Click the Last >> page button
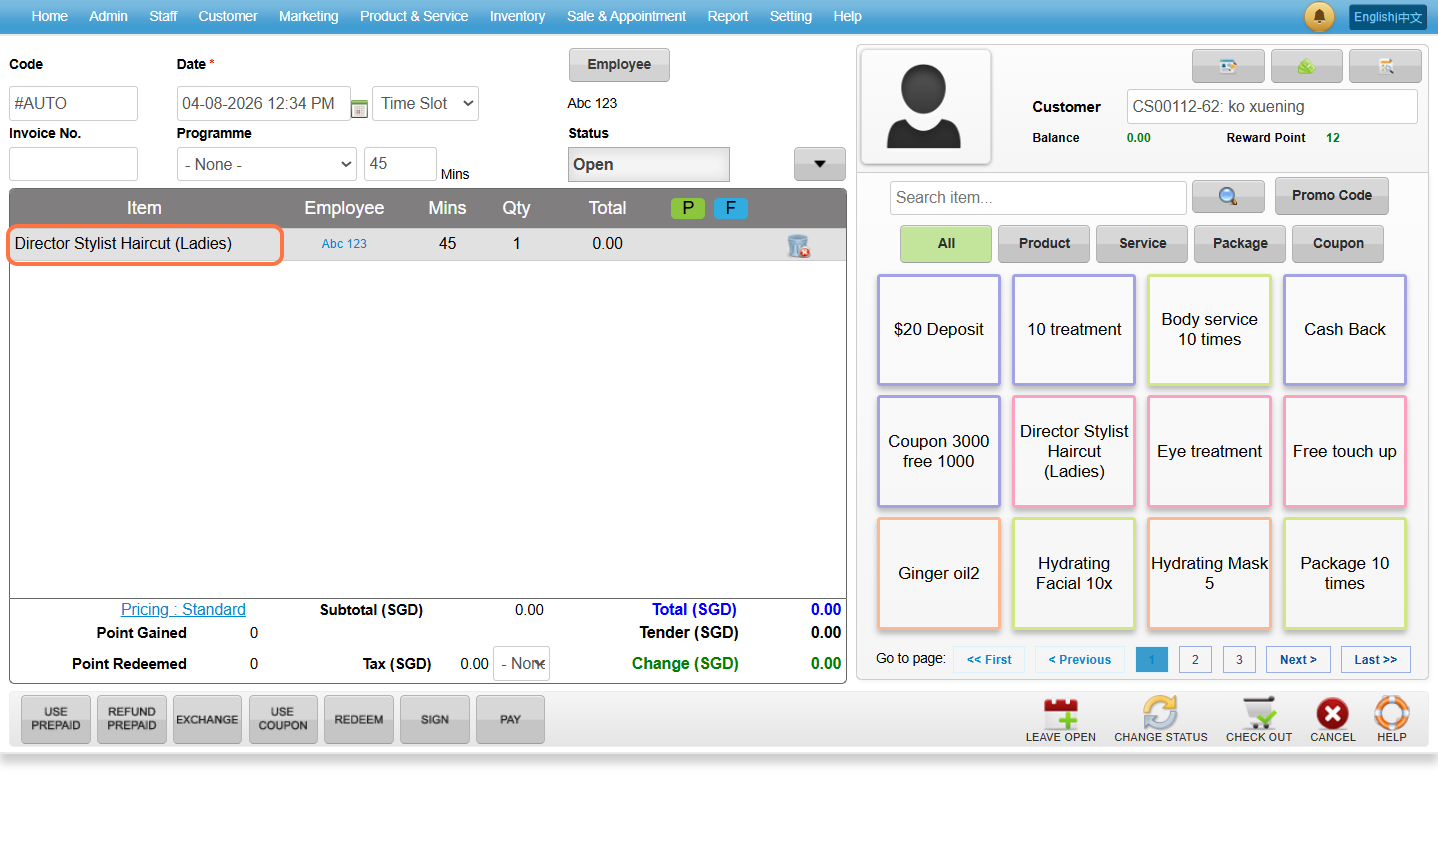 [x=1376, y=660]
